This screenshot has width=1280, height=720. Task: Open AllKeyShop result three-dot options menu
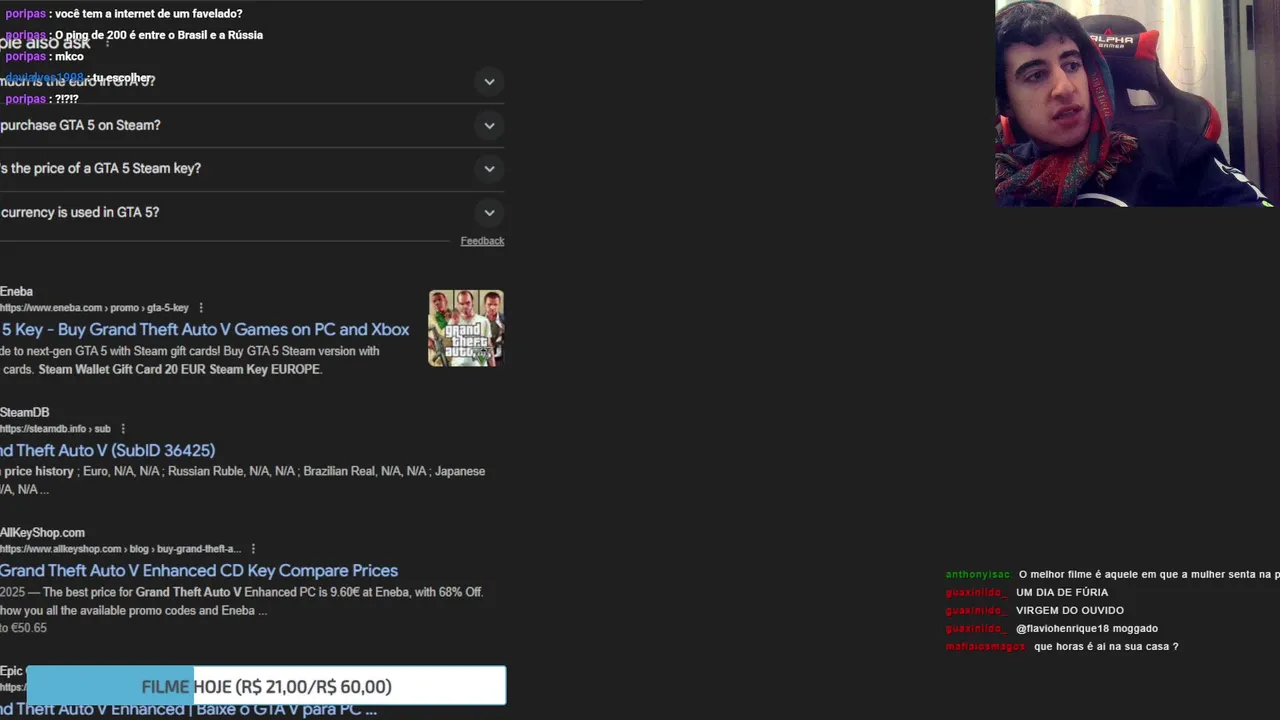tap(253, 549)
